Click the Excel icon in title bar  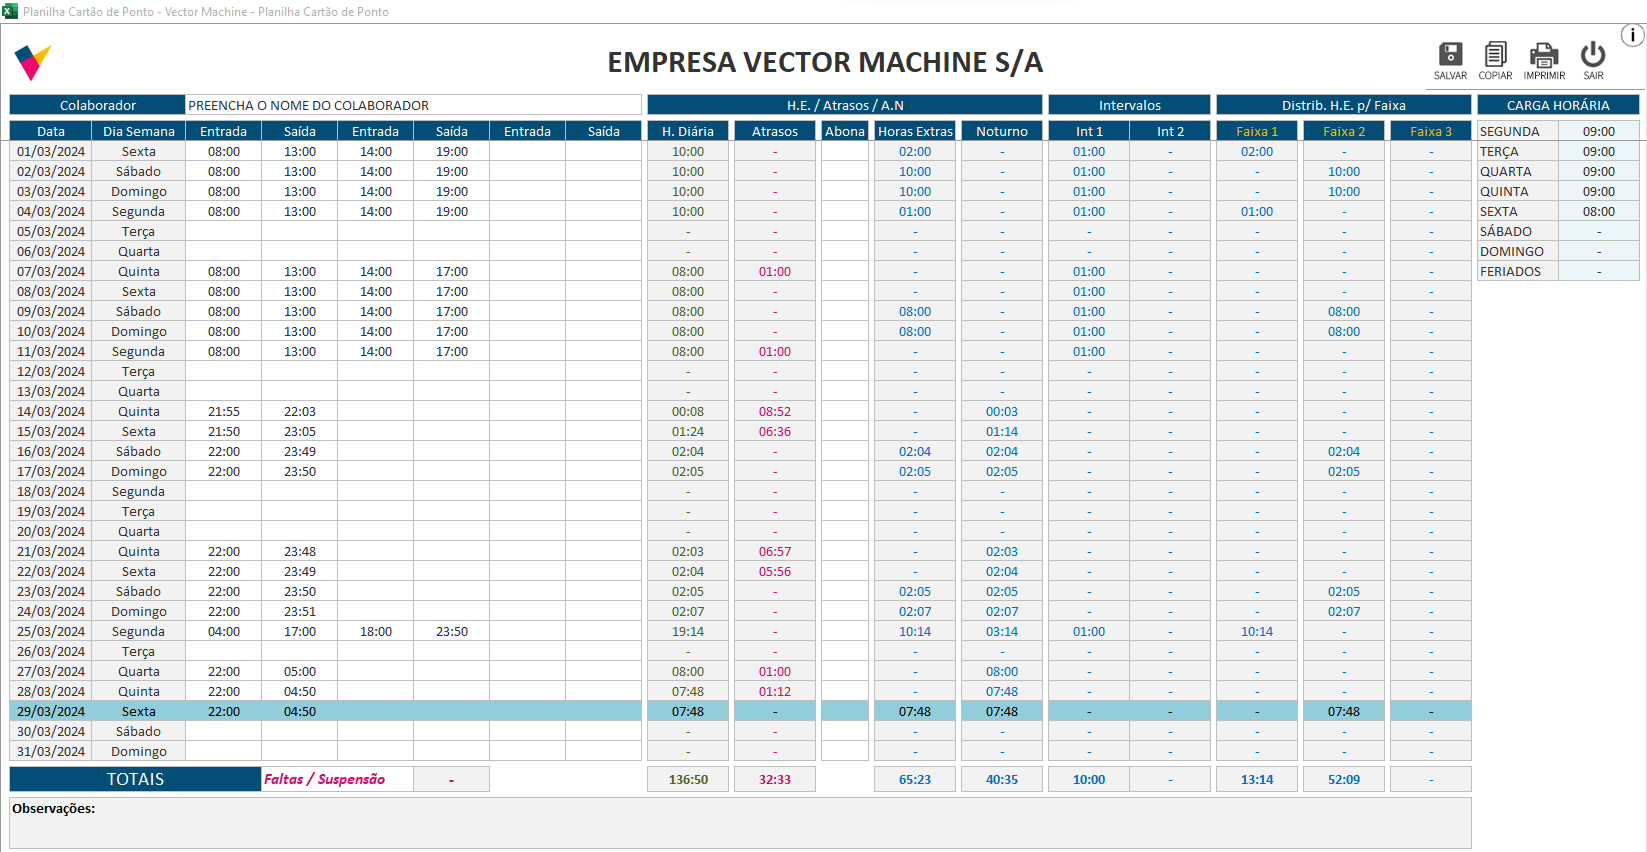tap(10, 11)
